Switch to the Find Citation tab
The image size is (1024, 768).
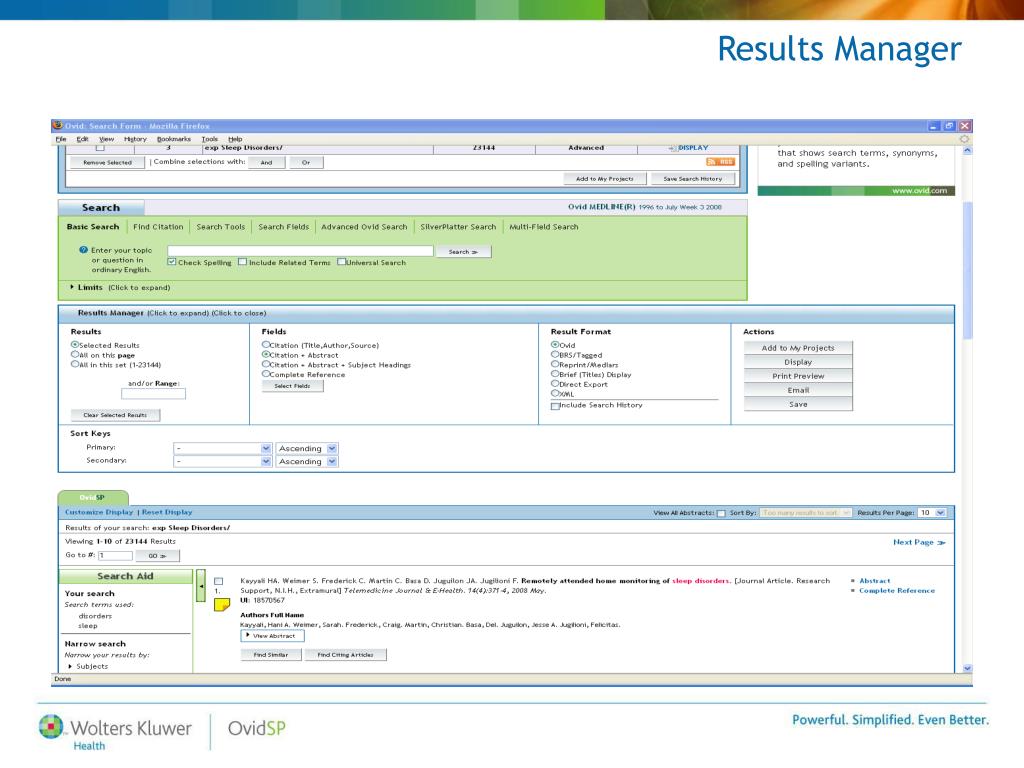coord(158,227)
